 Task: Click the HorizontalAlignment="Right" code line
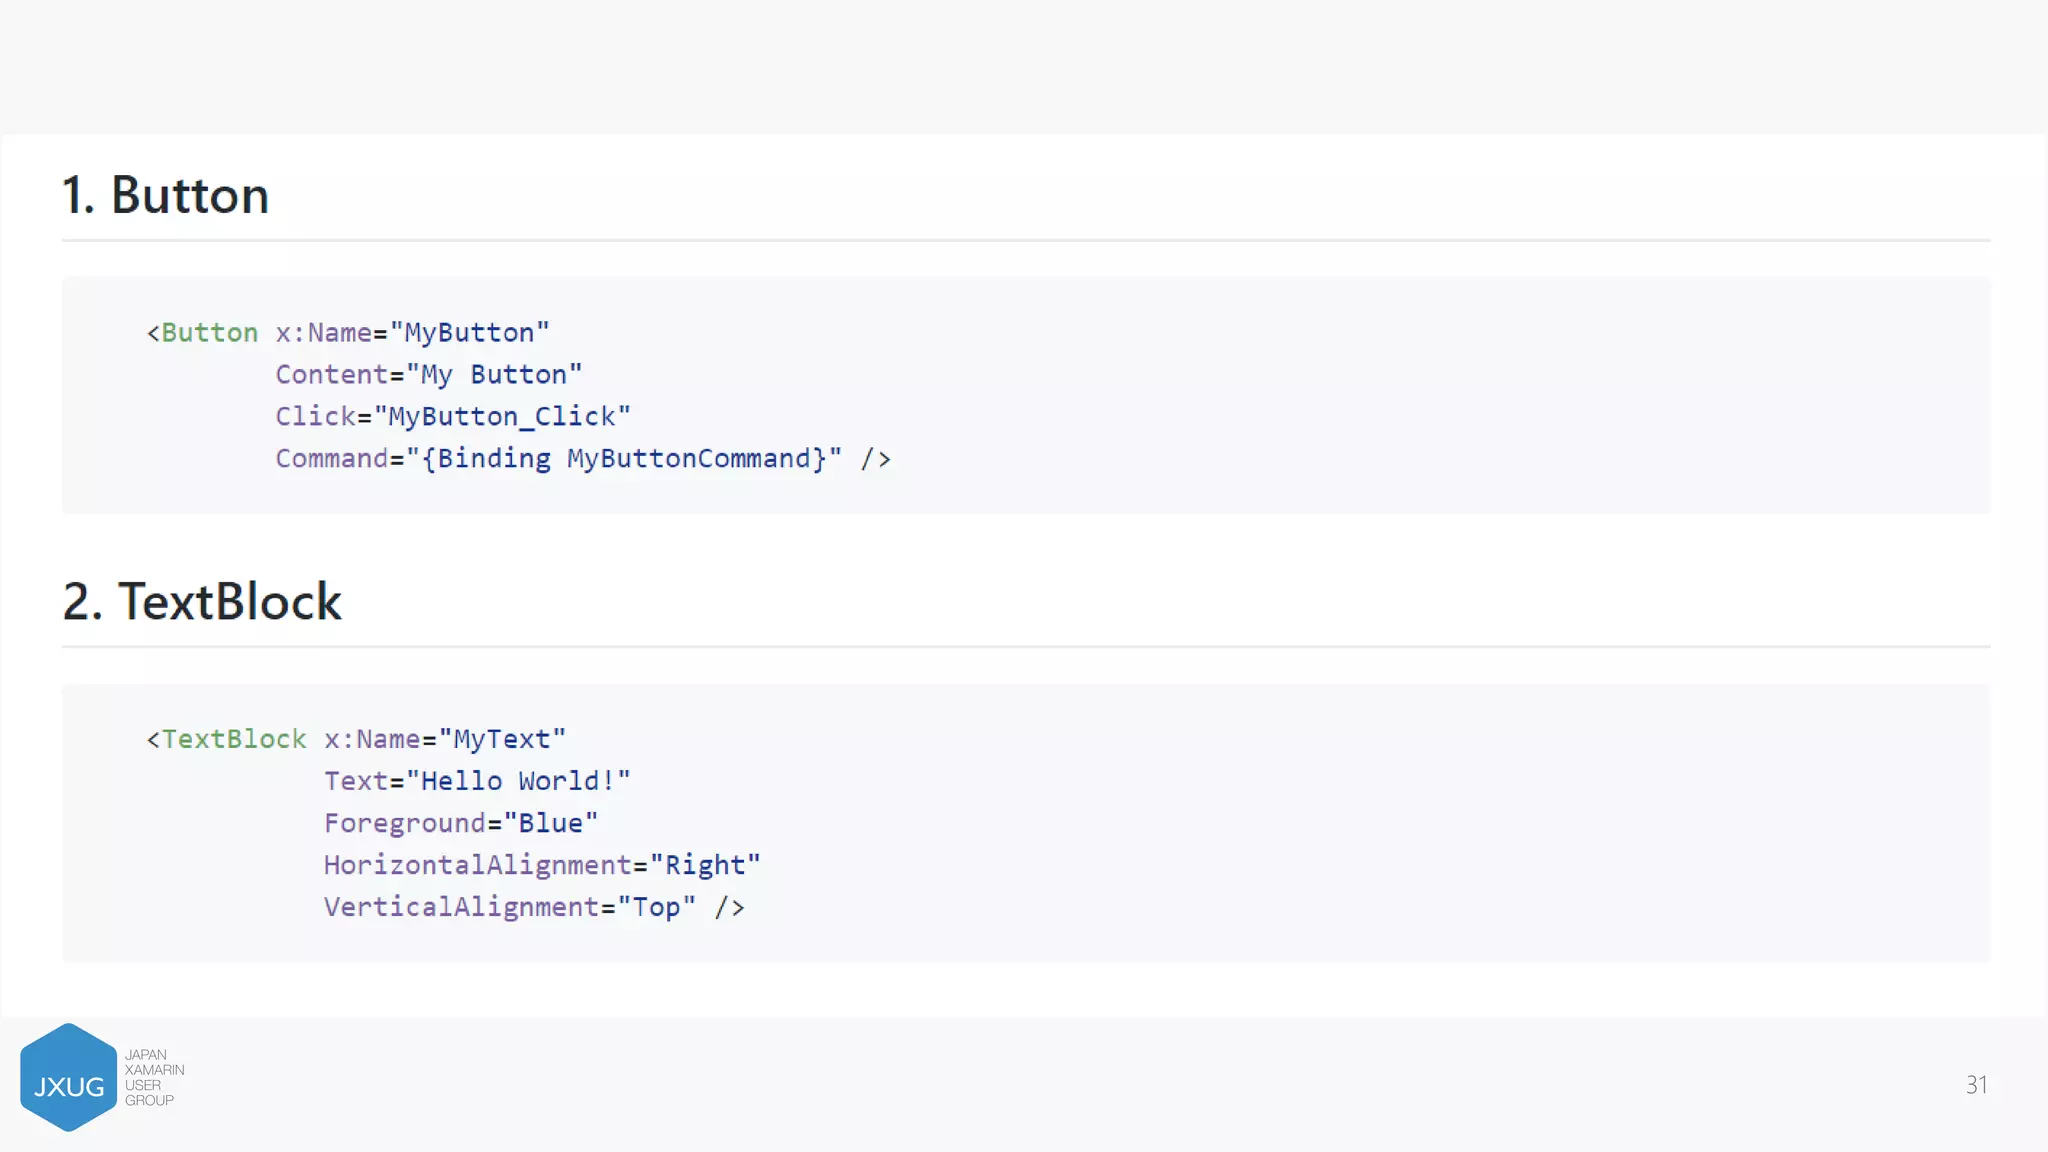click(541, 866)
